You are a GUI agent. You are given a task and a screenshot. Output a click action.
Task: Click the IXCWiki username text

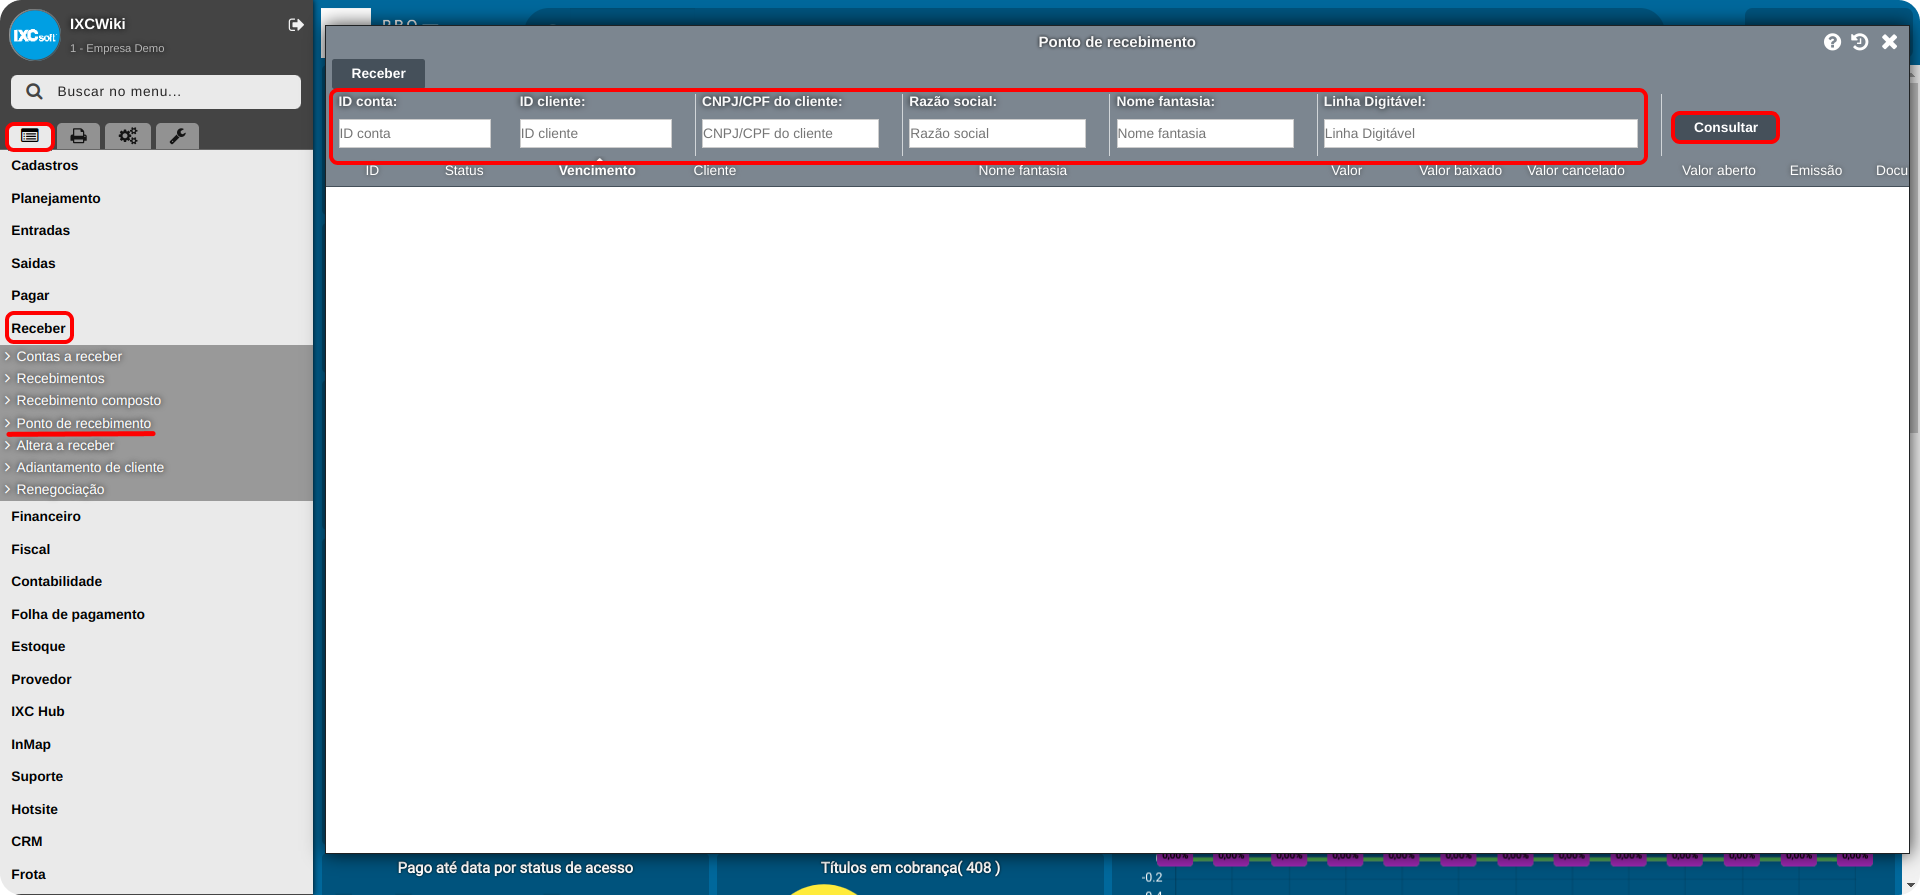[x=97, y=24]
